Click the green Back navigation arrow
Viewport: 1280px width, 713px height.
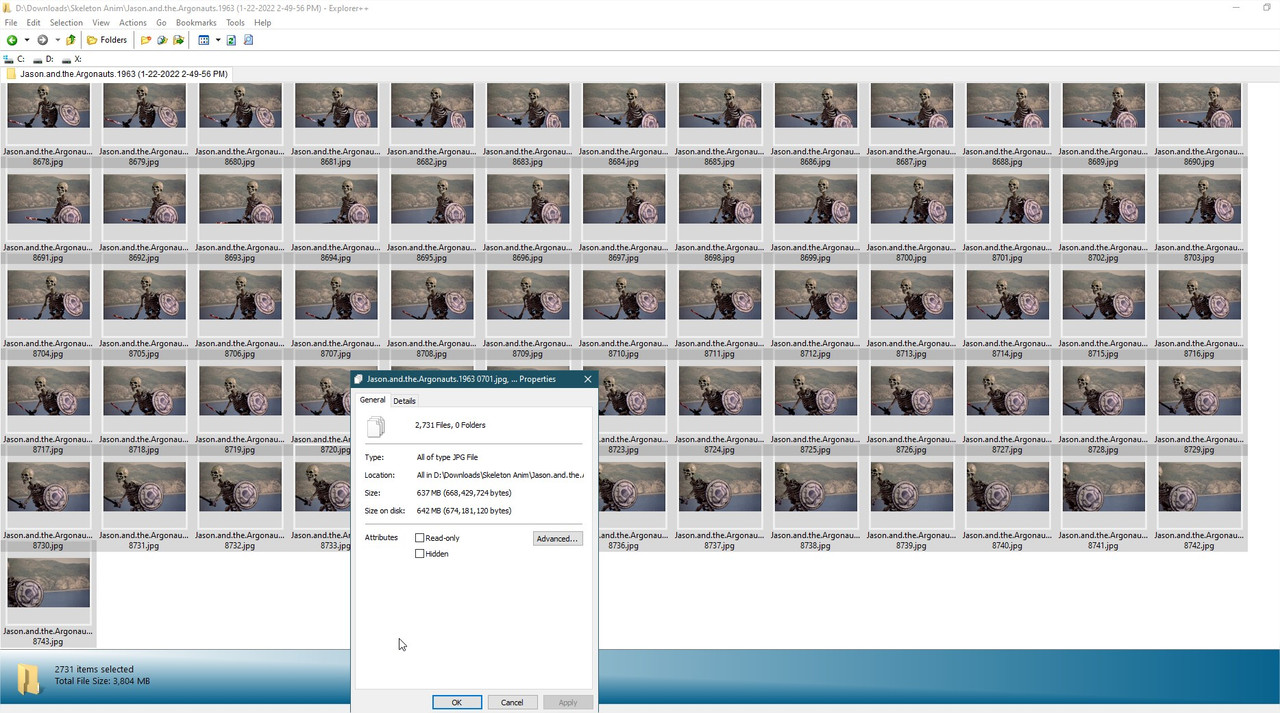coord(12,40)
